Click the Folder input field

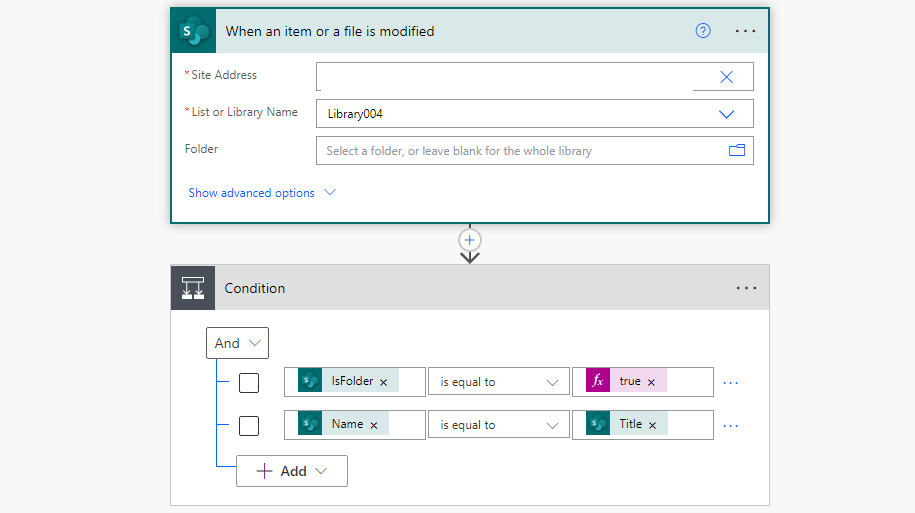coord(535,151)
